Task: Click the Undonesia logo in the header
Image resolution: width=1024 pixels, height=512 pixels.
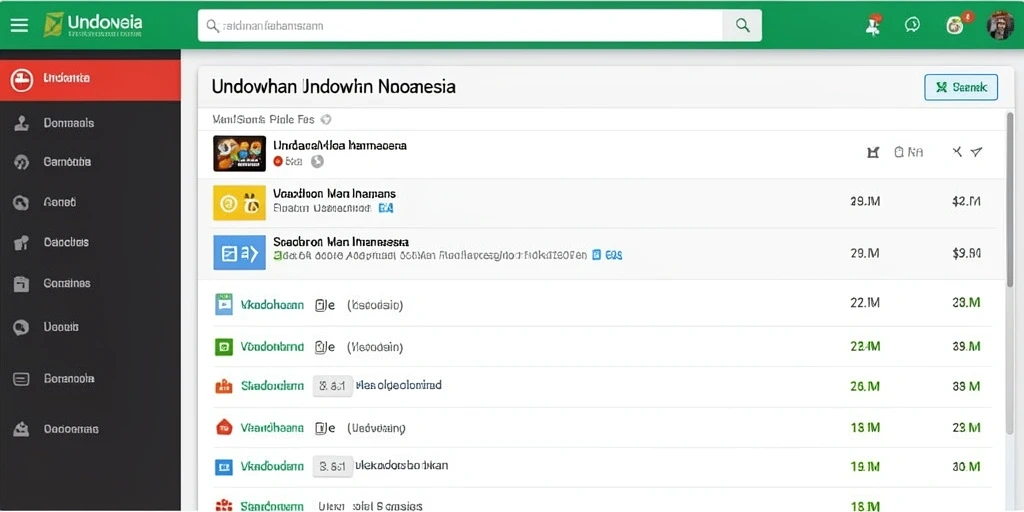Action: (x=92, y=25)
